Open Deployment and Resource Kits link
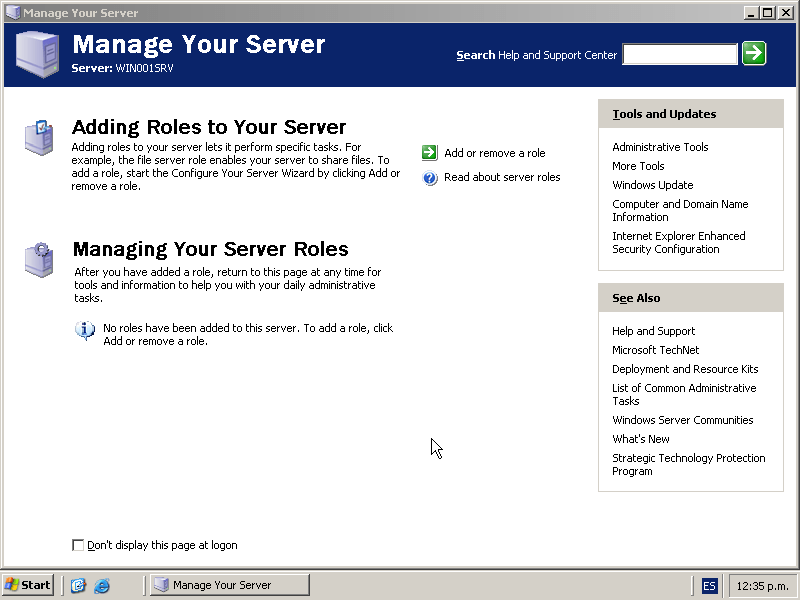800x600 pixels. [685, 369]
